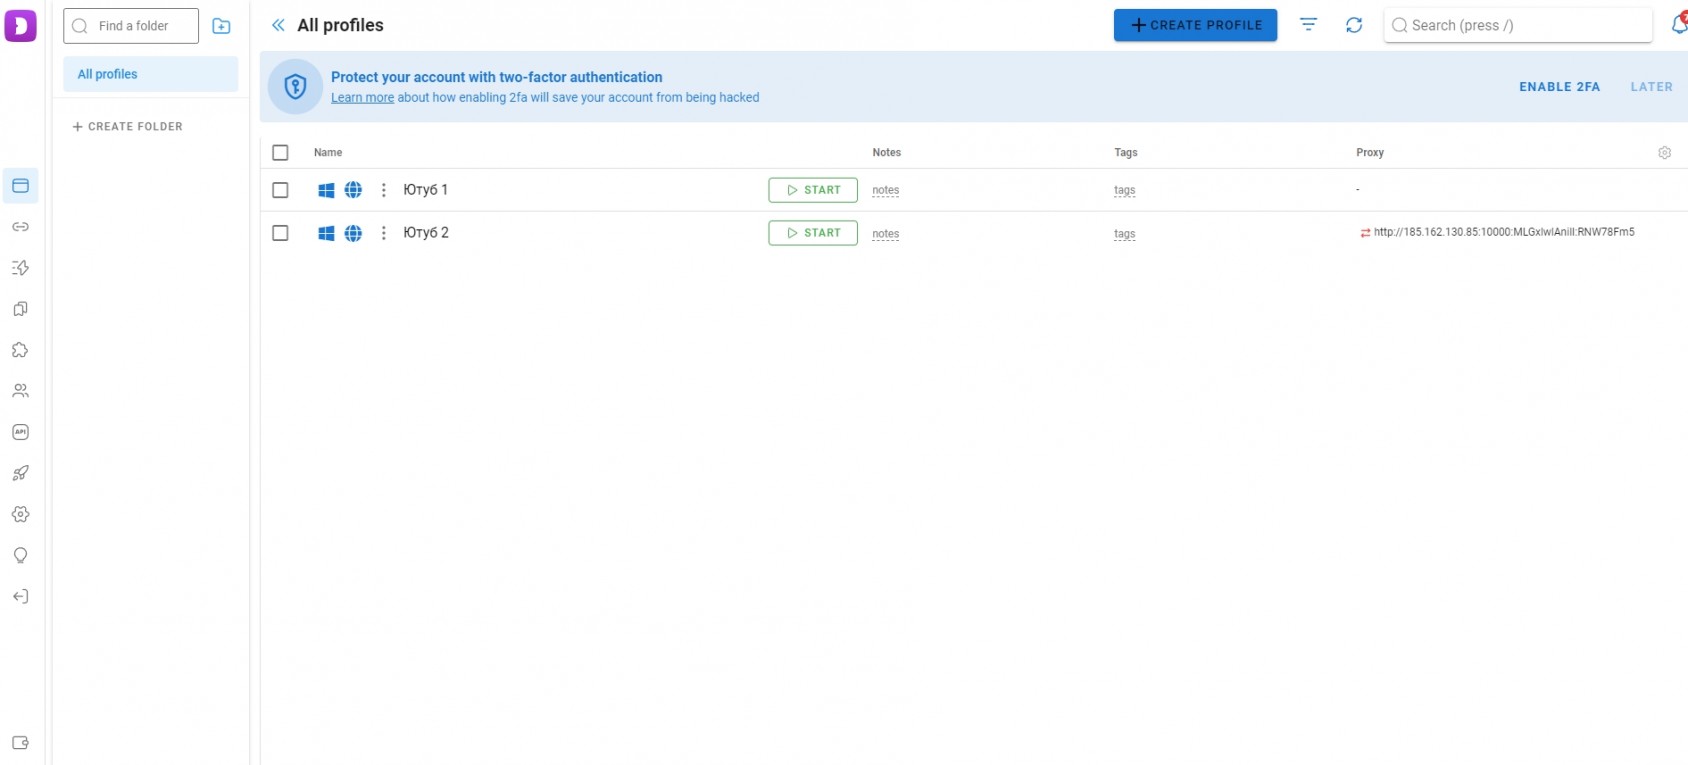
Task: Open three-dot menu for Ютуб 2
Action: (x=383, y=233)
